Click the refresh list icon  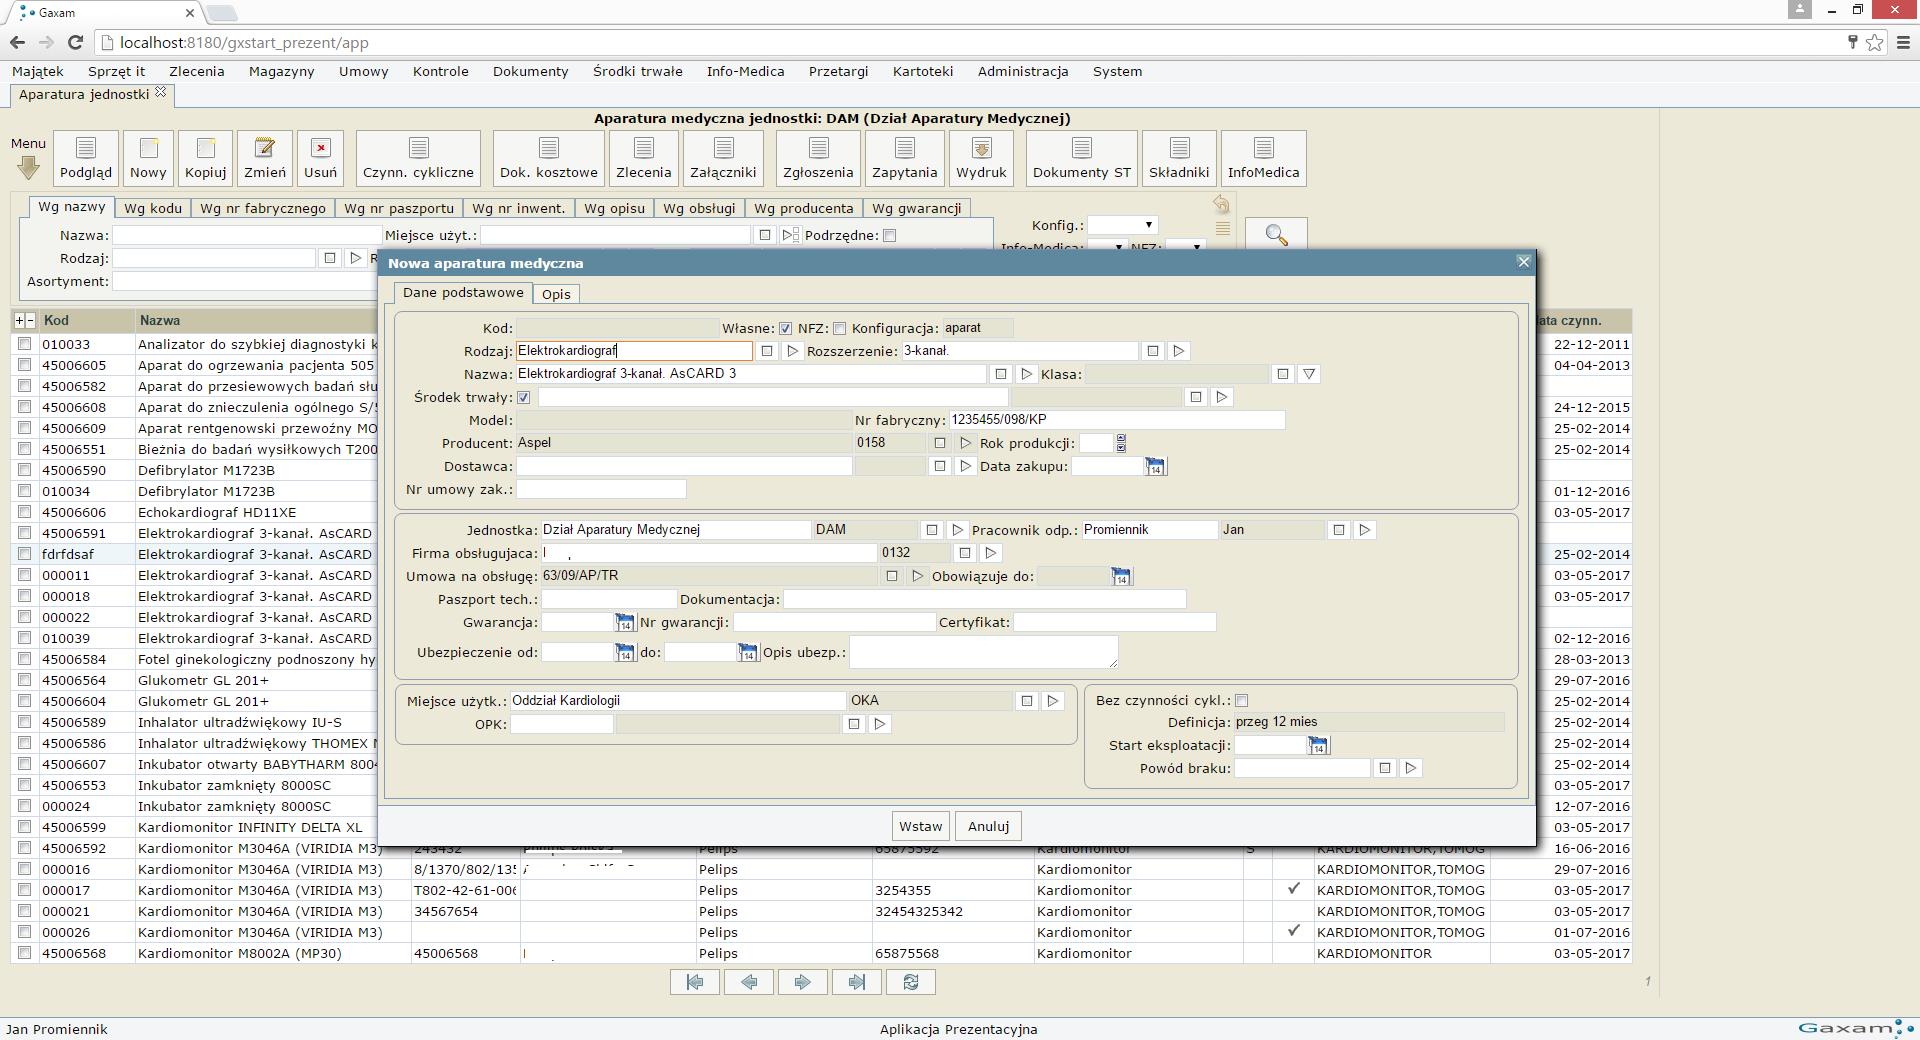[910, 982]
